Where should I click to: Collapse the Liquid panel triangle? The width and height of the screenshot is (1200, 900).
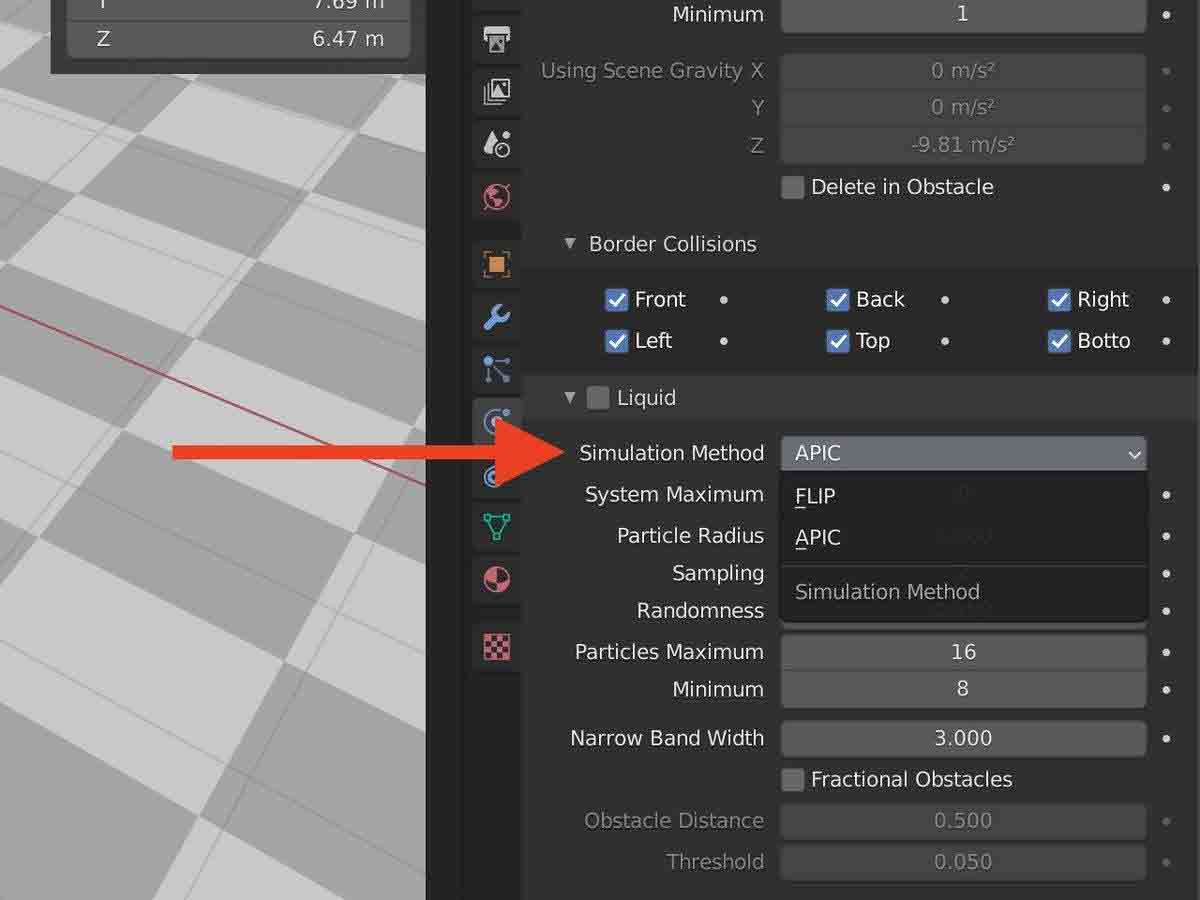[x=570, y=398]
